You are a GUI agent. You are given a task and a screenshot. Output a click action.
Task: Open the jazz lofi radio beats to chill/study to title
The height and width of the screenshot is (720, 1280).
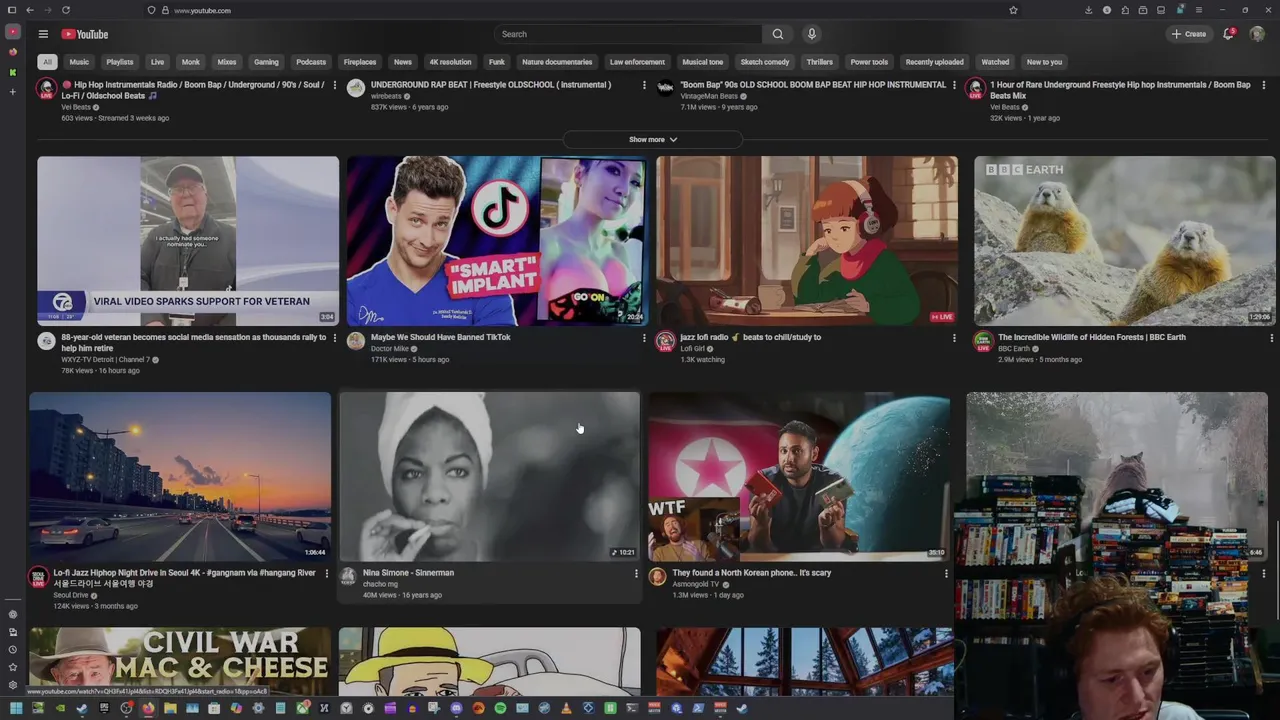750,337
